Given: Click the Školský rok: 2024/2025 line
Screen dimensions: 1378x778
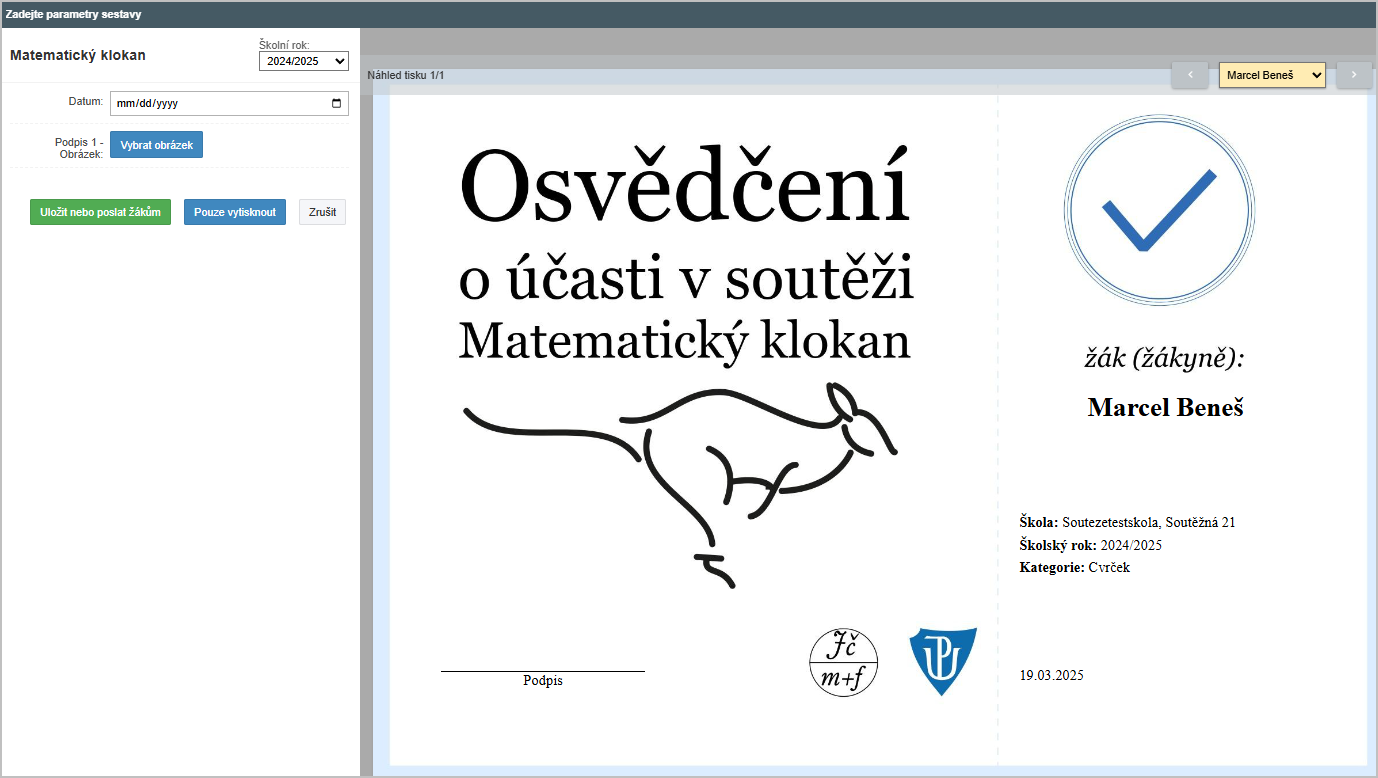Looking at the screenshot, I should pyautogui.click(x=1090, y=545).
